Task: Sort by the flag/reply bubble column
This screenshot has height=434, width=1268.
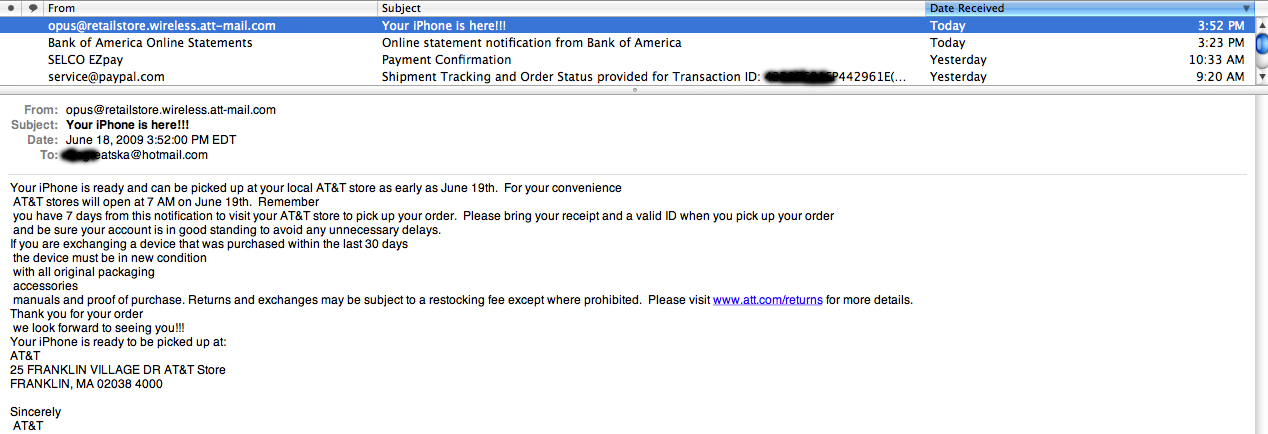Action: click(33, 8)
